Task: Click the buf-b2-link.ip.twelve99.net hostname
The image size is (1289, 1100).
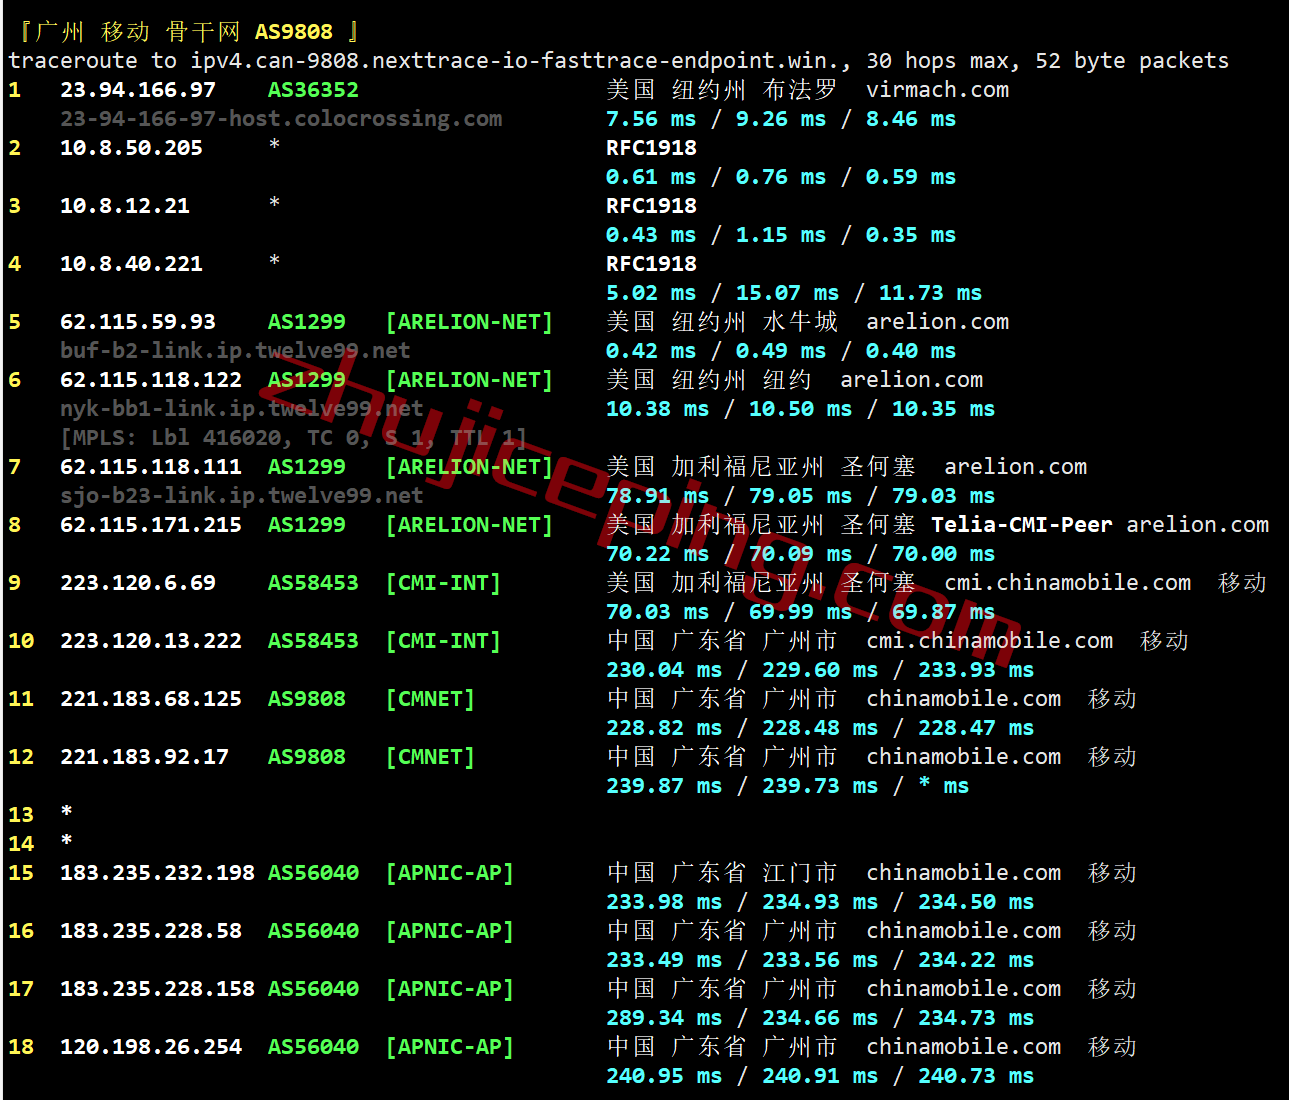Action: tap(235, 351)
